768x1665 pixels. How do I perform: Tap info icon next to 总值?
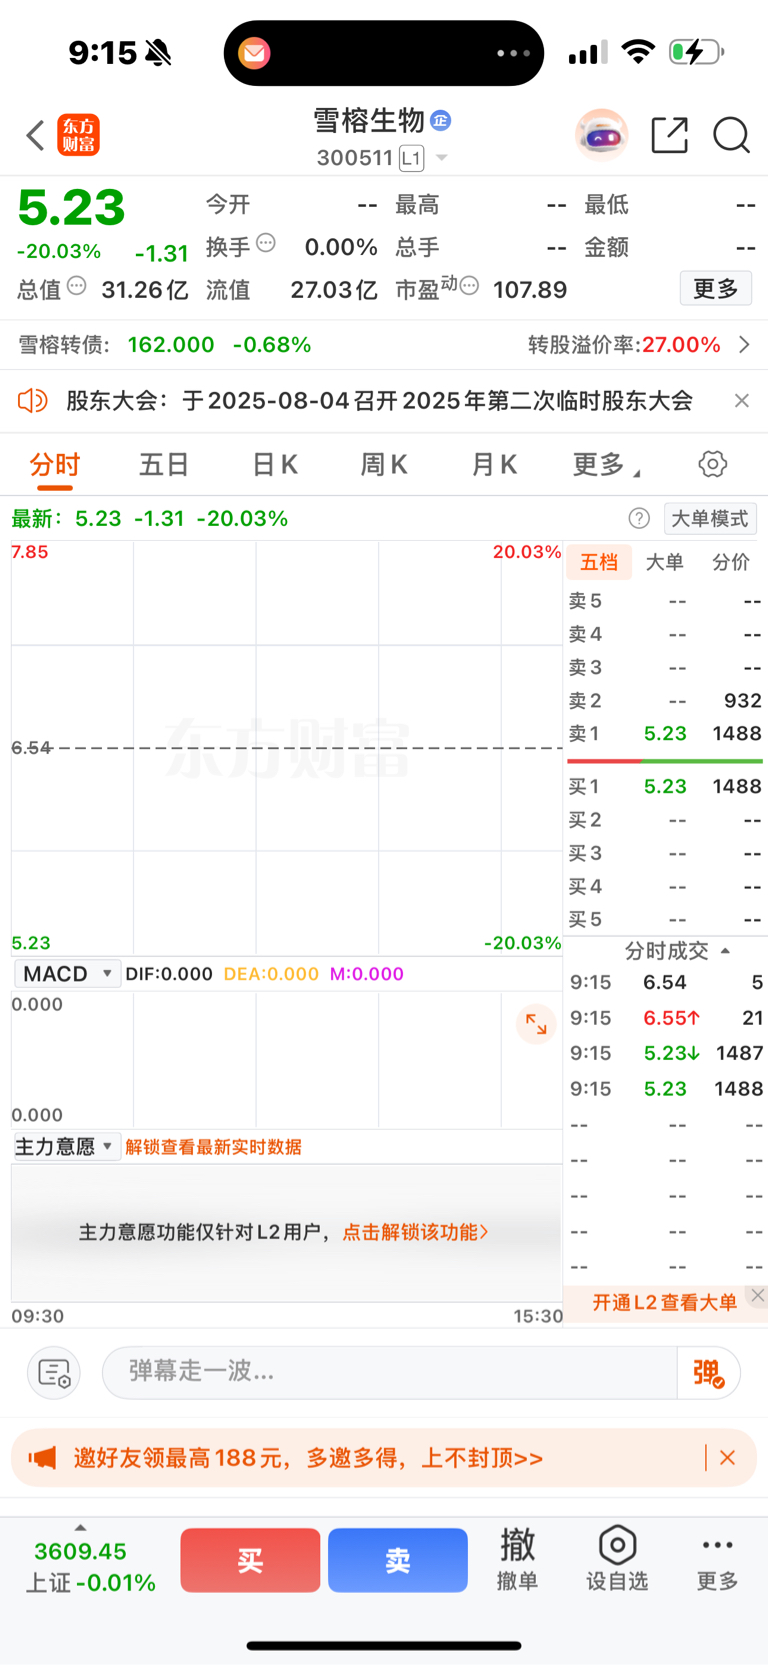[77, 286]
